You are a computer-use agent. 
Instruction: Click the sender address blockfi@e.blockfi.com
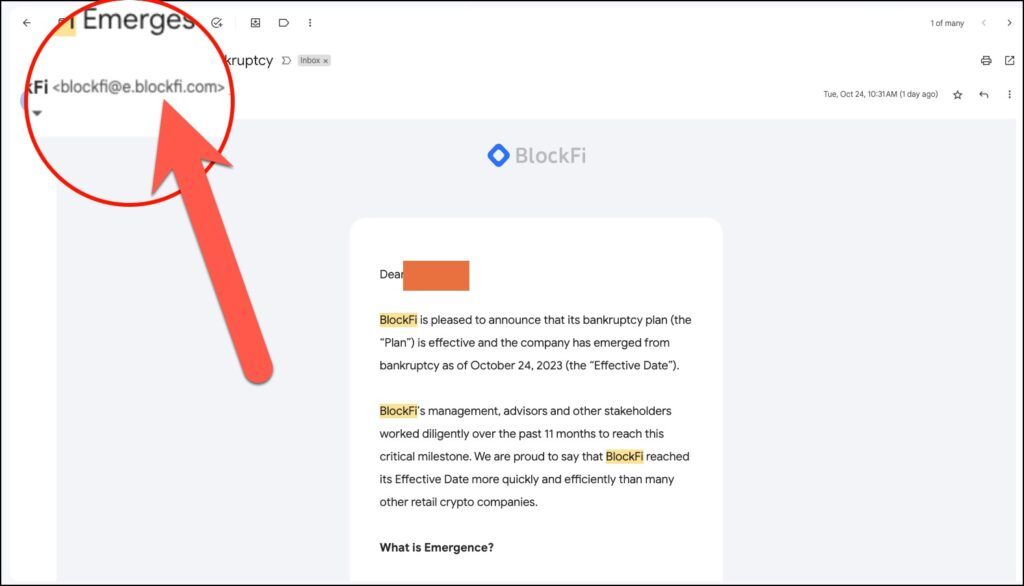[x=138, y=87]
